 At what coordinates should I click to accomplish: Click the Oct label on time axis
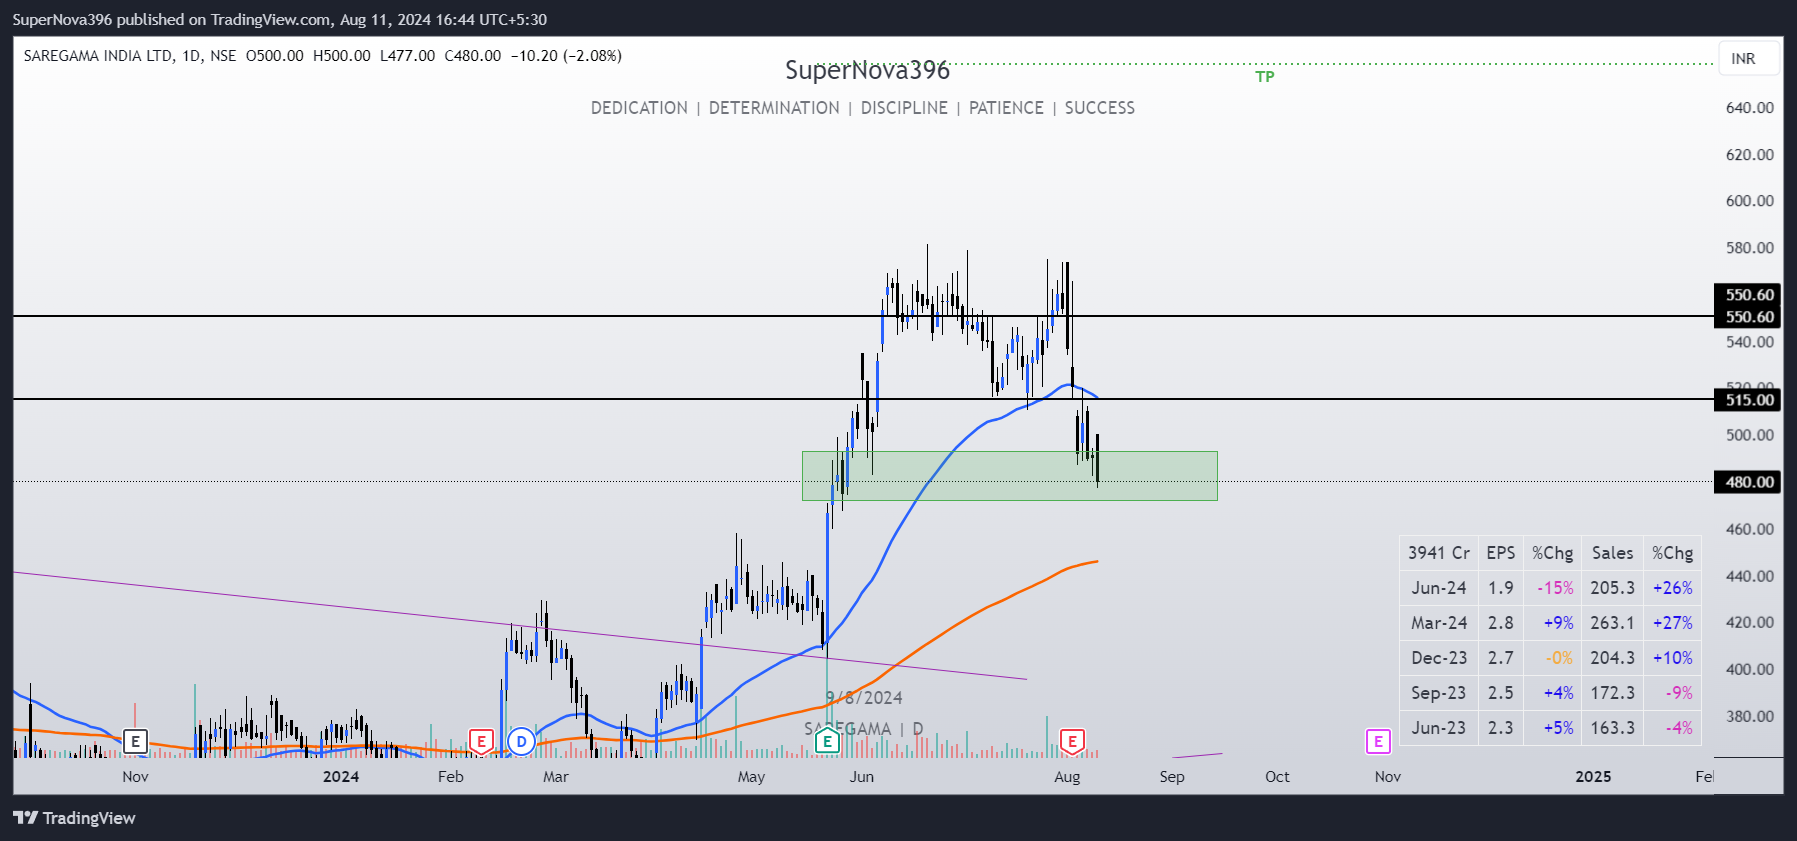1277,777
